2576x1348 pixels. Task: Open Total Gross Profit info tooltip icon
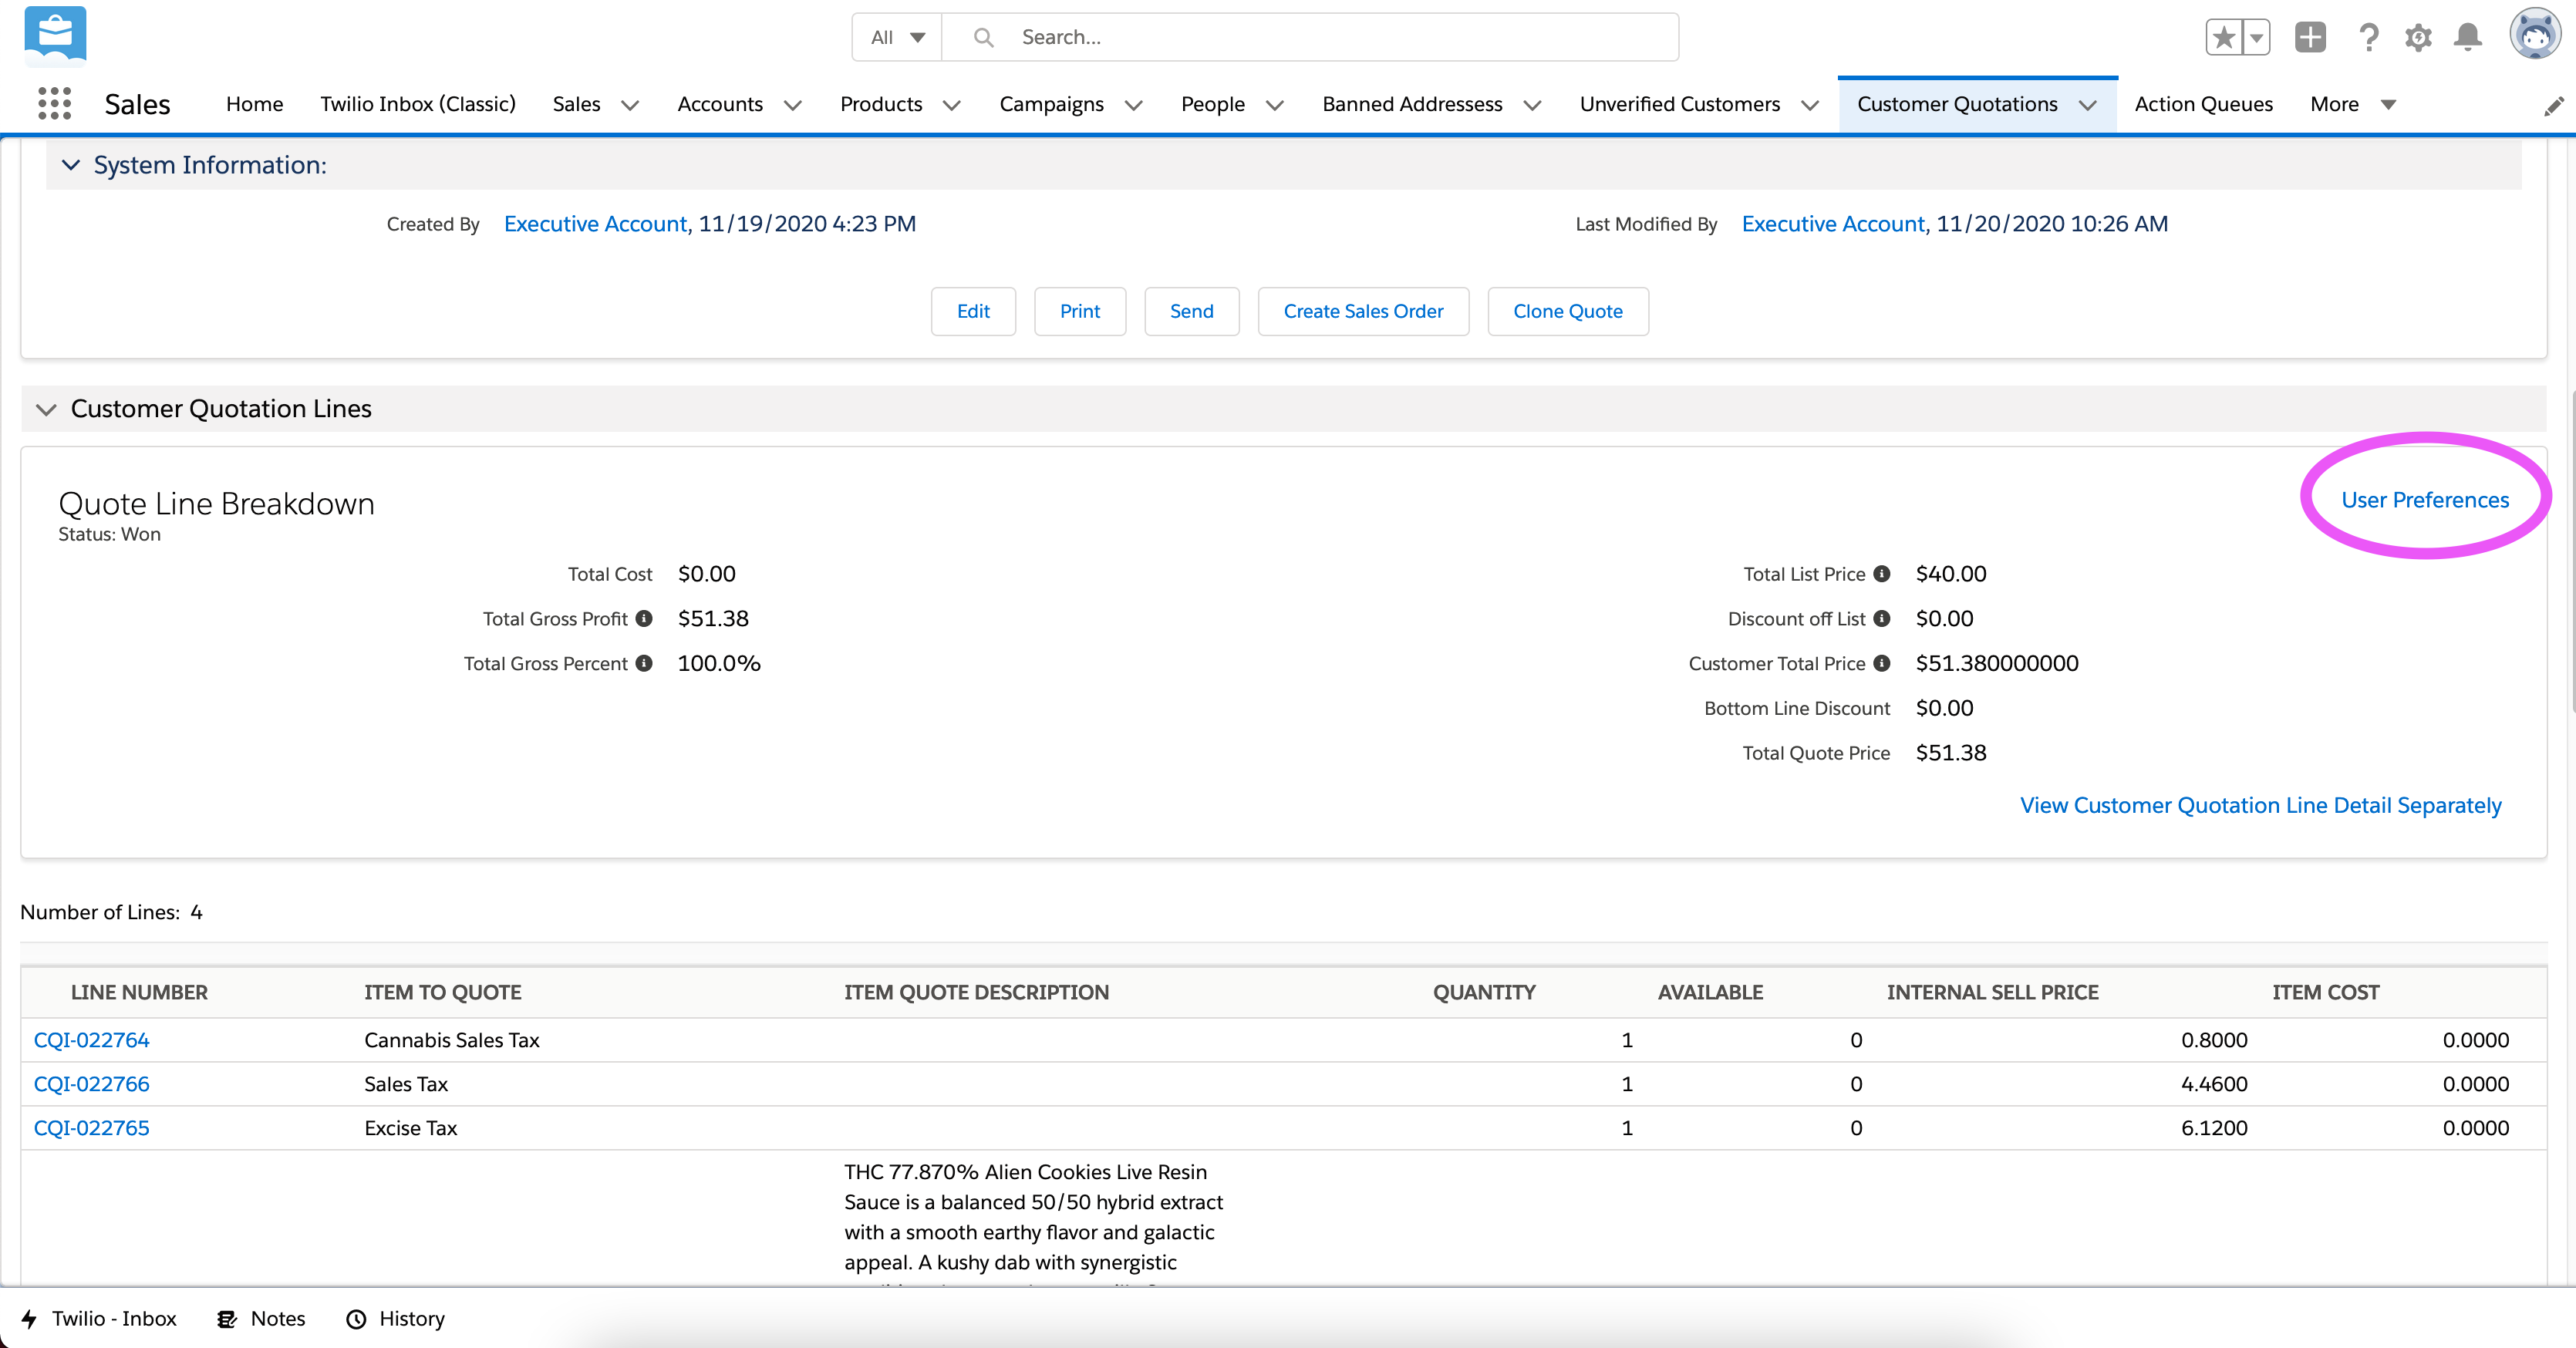coord(644,618)
